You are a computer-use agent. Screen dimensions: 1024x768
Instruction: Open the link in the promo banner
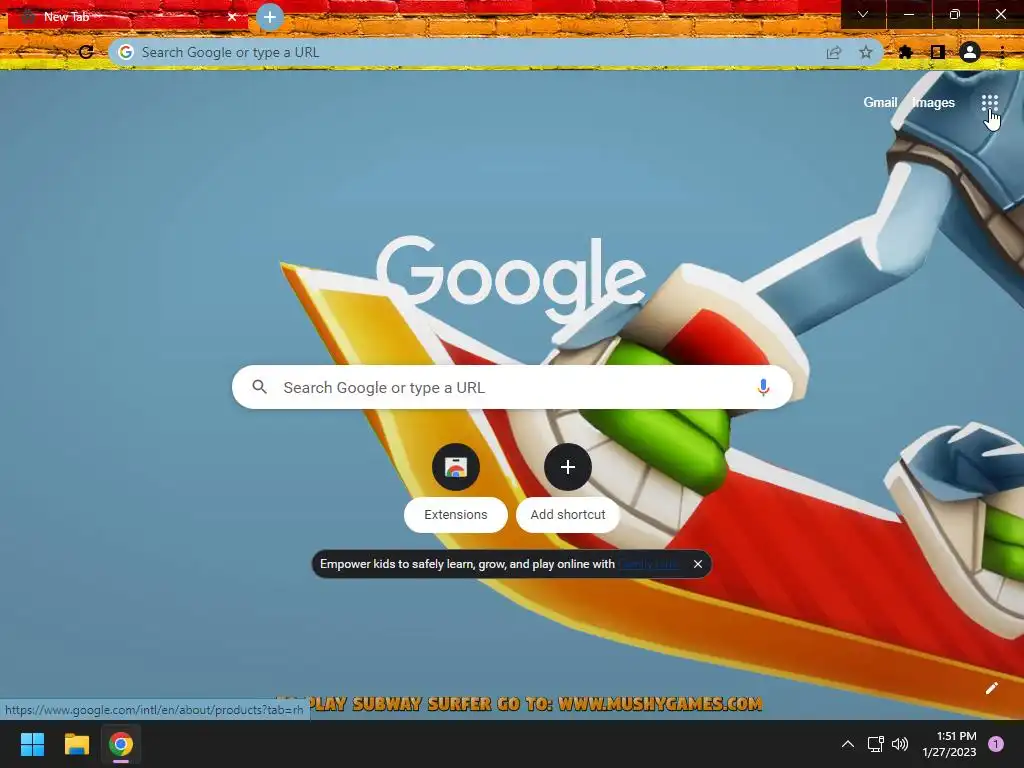coord(648,564)
